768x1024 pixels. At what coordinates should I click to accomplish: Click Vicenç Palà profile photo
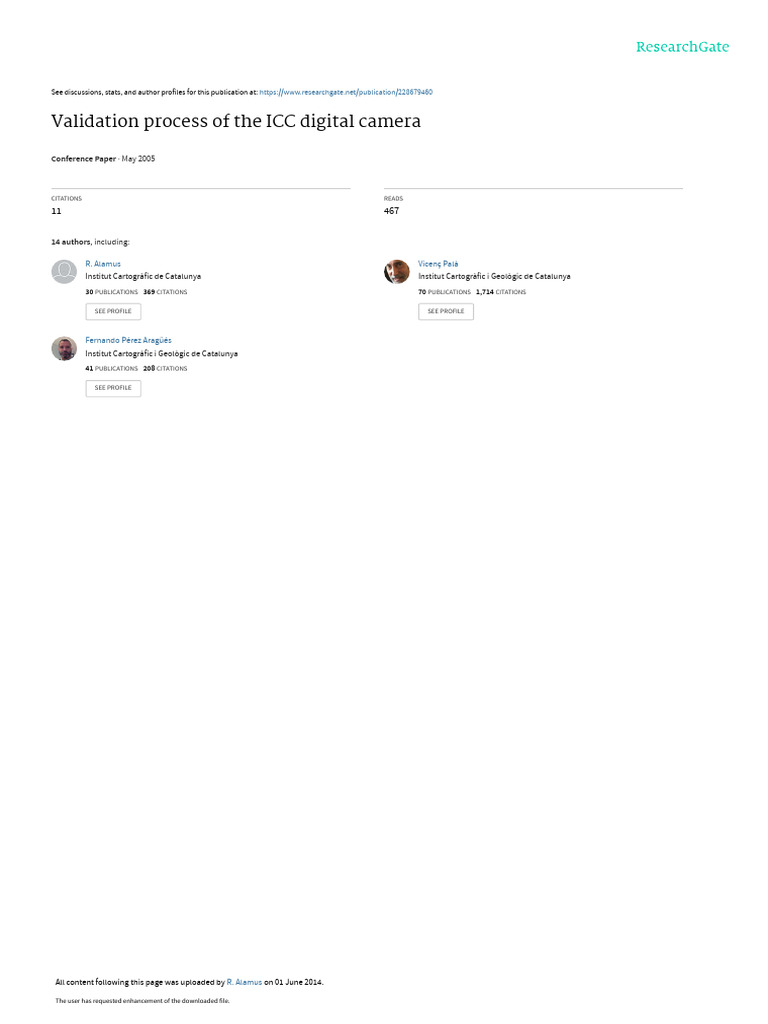396,272
